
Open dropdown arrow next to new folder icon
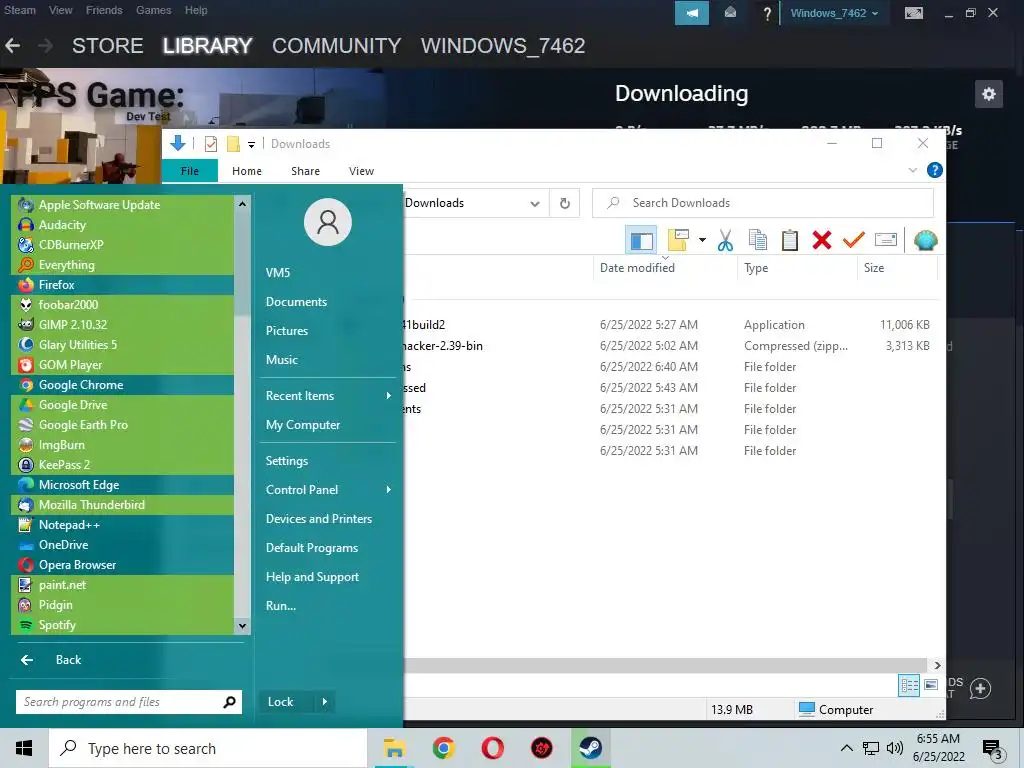tap(702, 240)
